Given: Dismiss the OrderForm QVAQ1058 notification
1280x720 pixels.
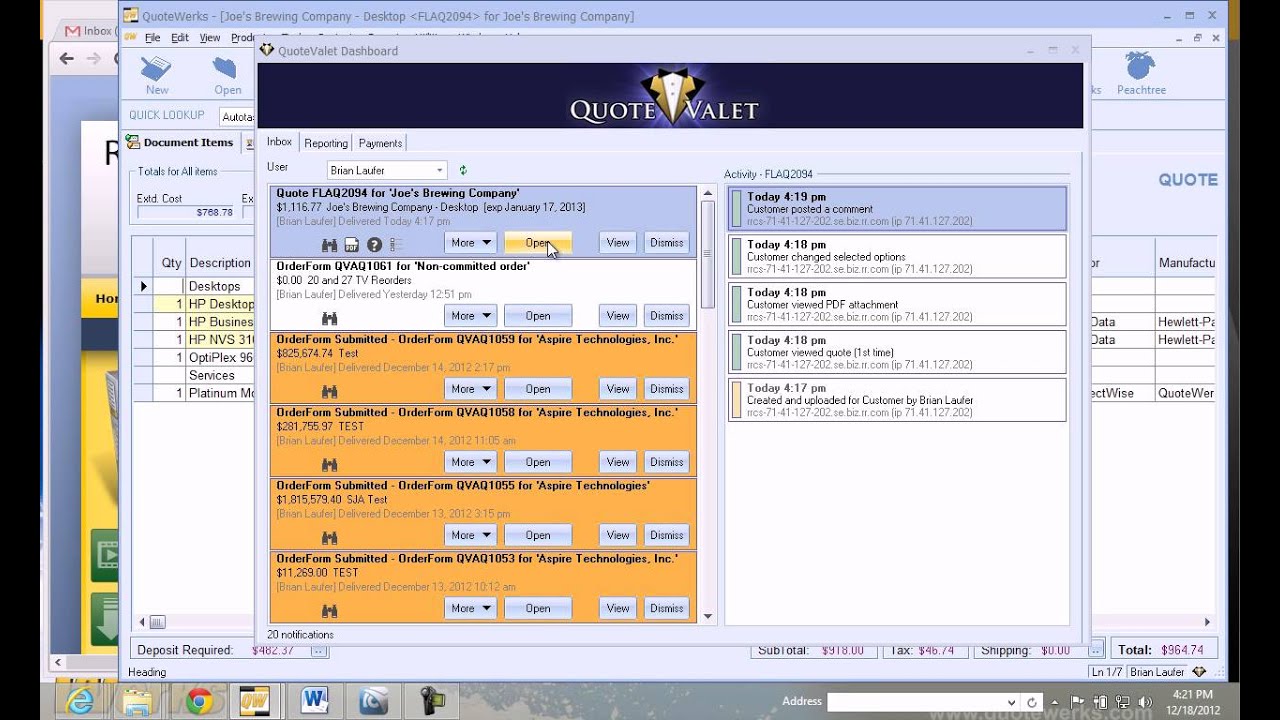Looking at the screenshot, I should [666, 462].
